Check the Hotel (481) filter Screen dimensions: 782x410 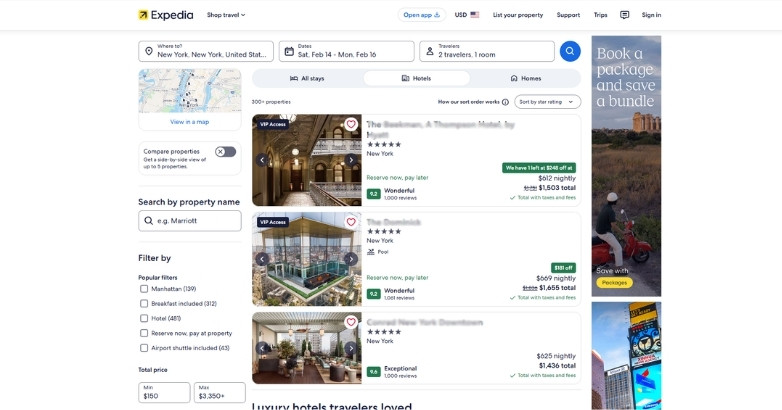tap(144, 318)
